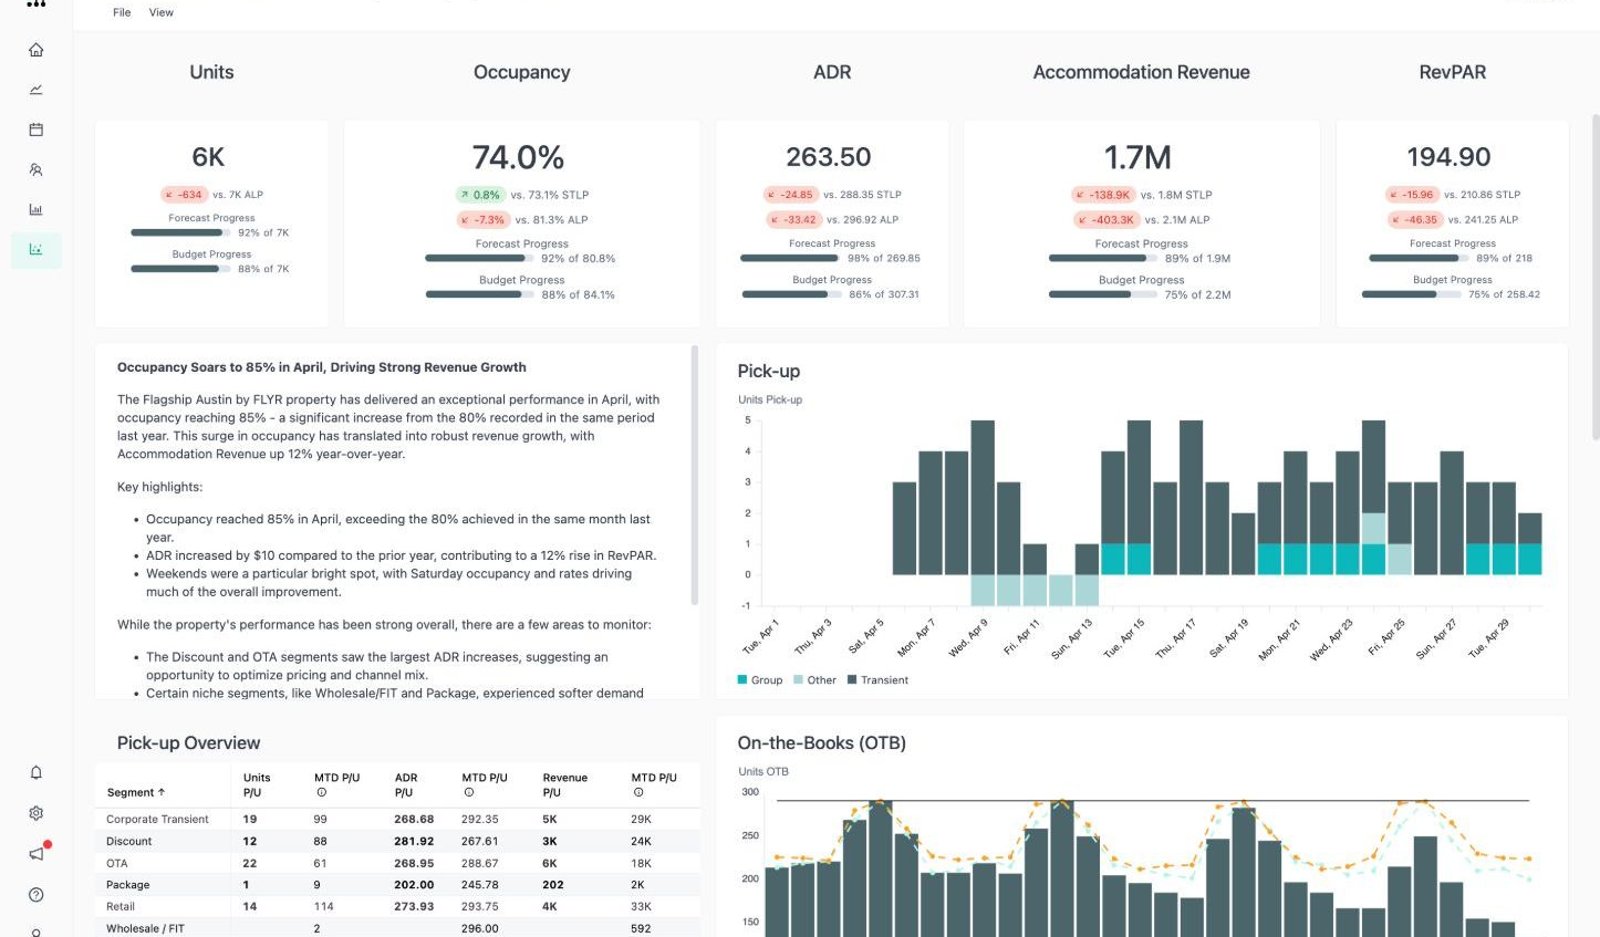
Task: Click the Revenue P/U column header
Action: click(x=565, y=785)
